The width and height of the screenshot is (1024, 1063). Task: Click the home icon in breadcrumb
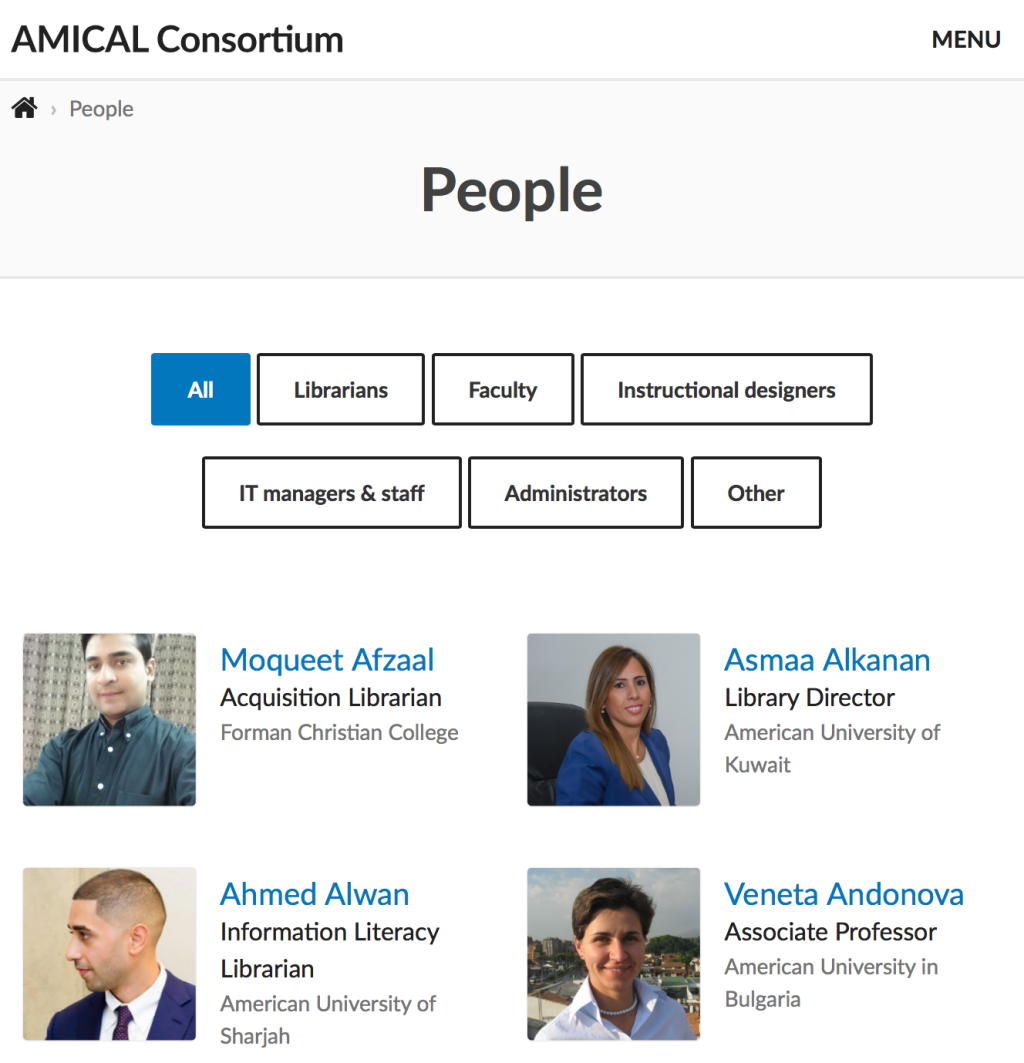[x=24, y=108]
